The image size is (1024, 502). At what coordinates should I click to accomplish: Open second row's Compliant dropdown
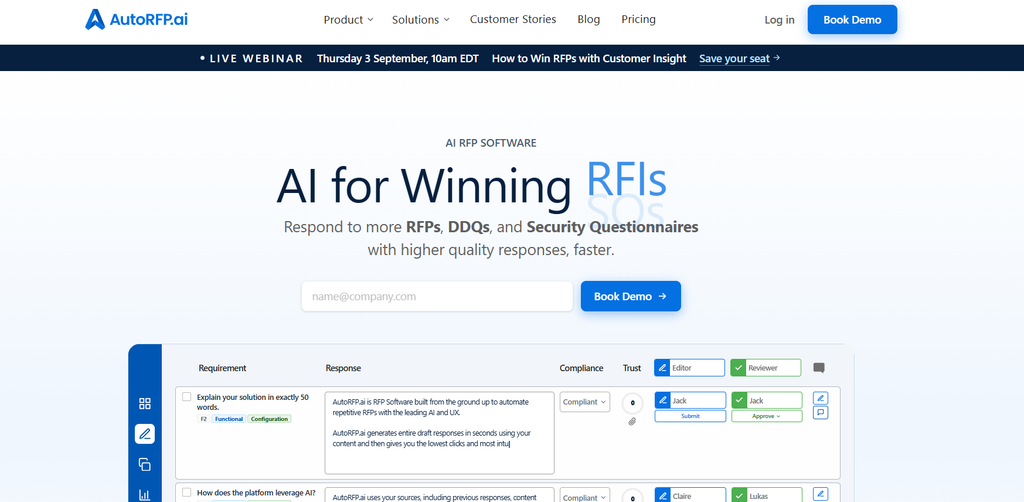[584, 496]
